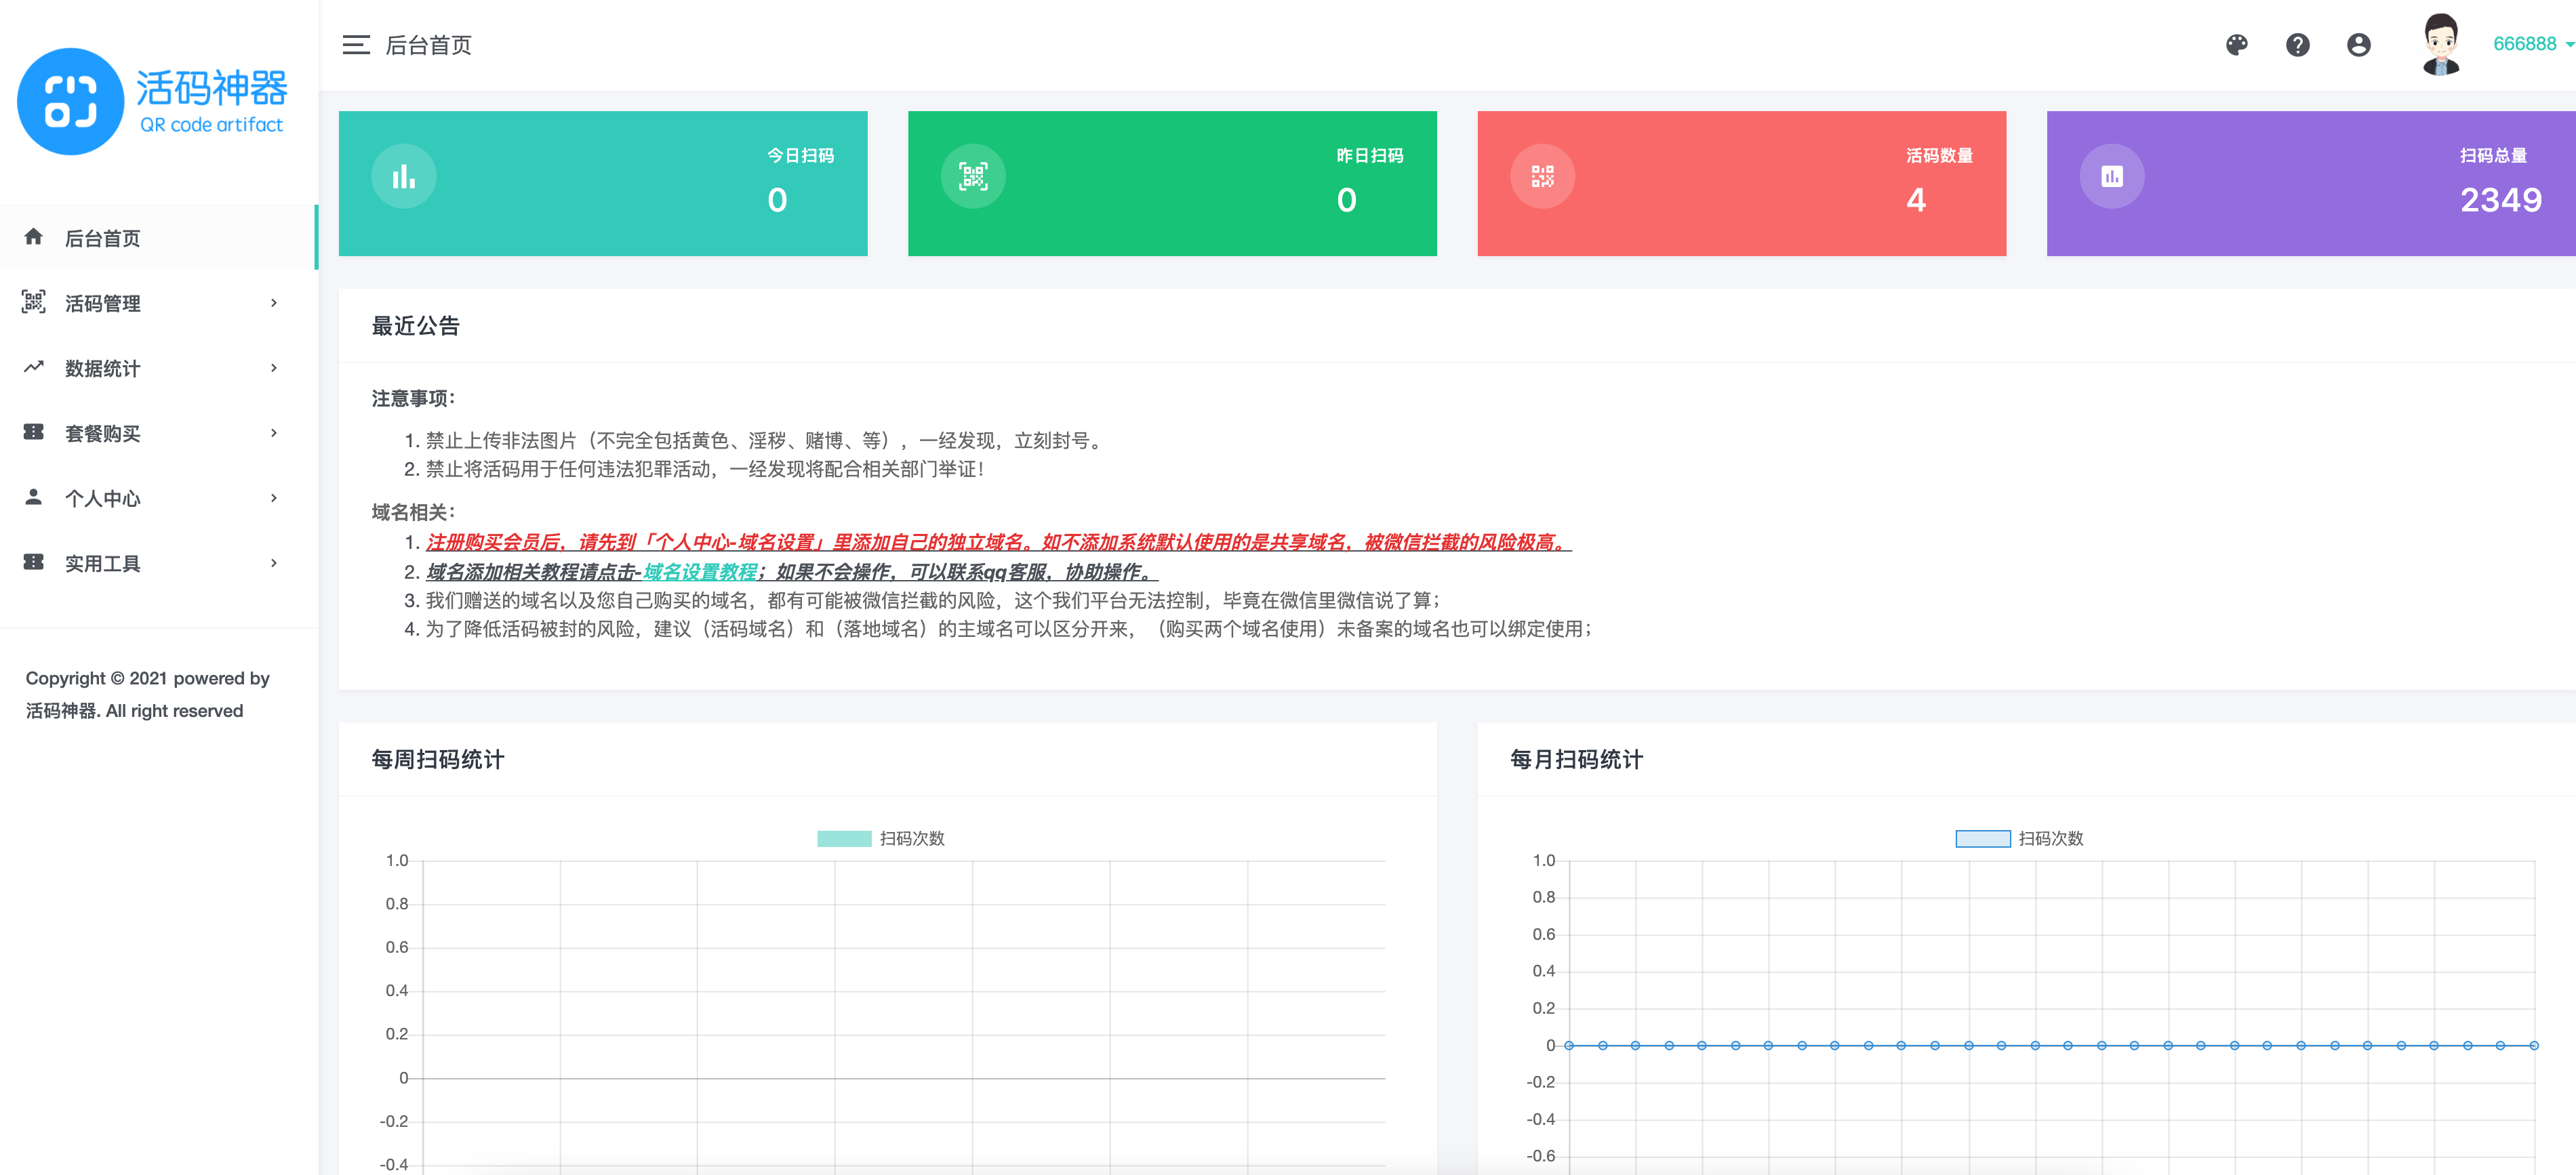Click the help question mark icon
The height and width of the screenshot is (1175, 2576).
pos(2298,45)
